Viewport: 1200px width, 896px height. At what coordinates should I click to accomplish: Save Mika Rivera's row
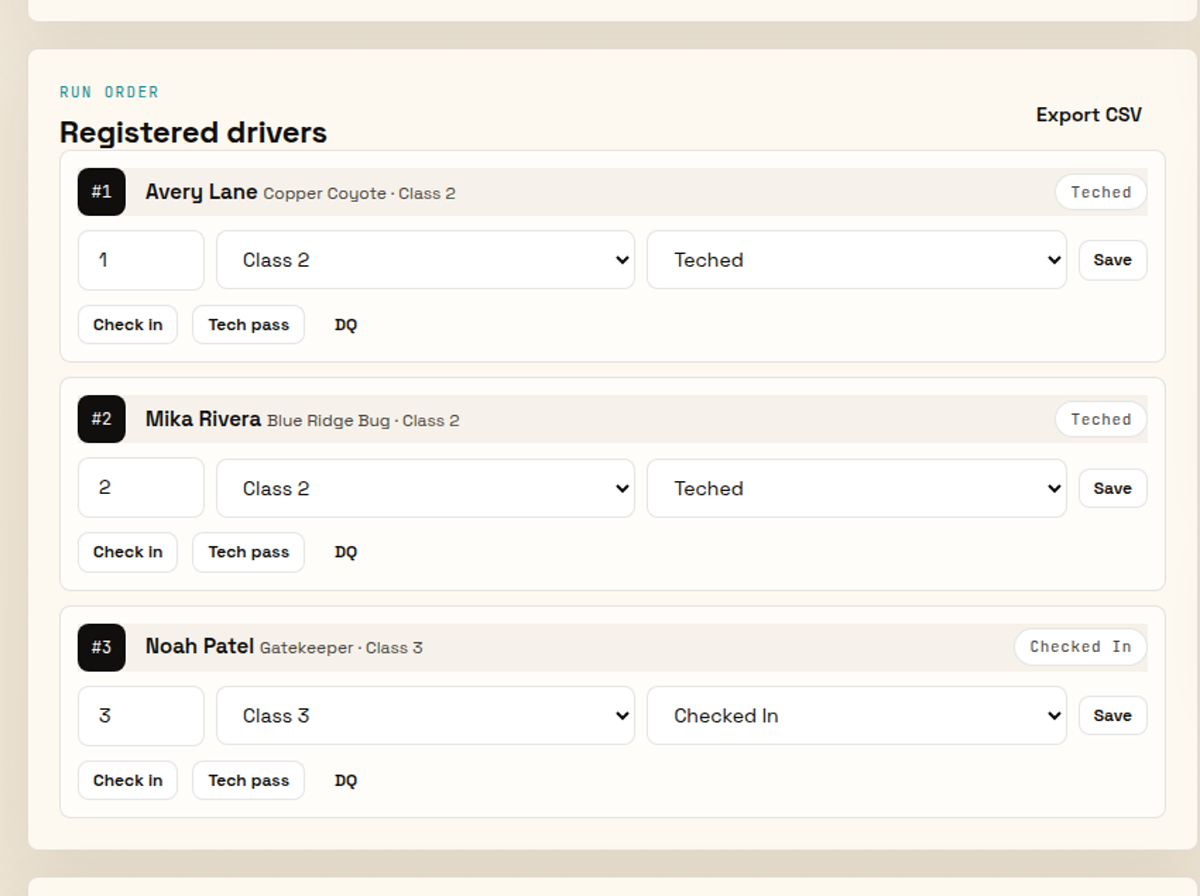click(x=1113, y=488)
